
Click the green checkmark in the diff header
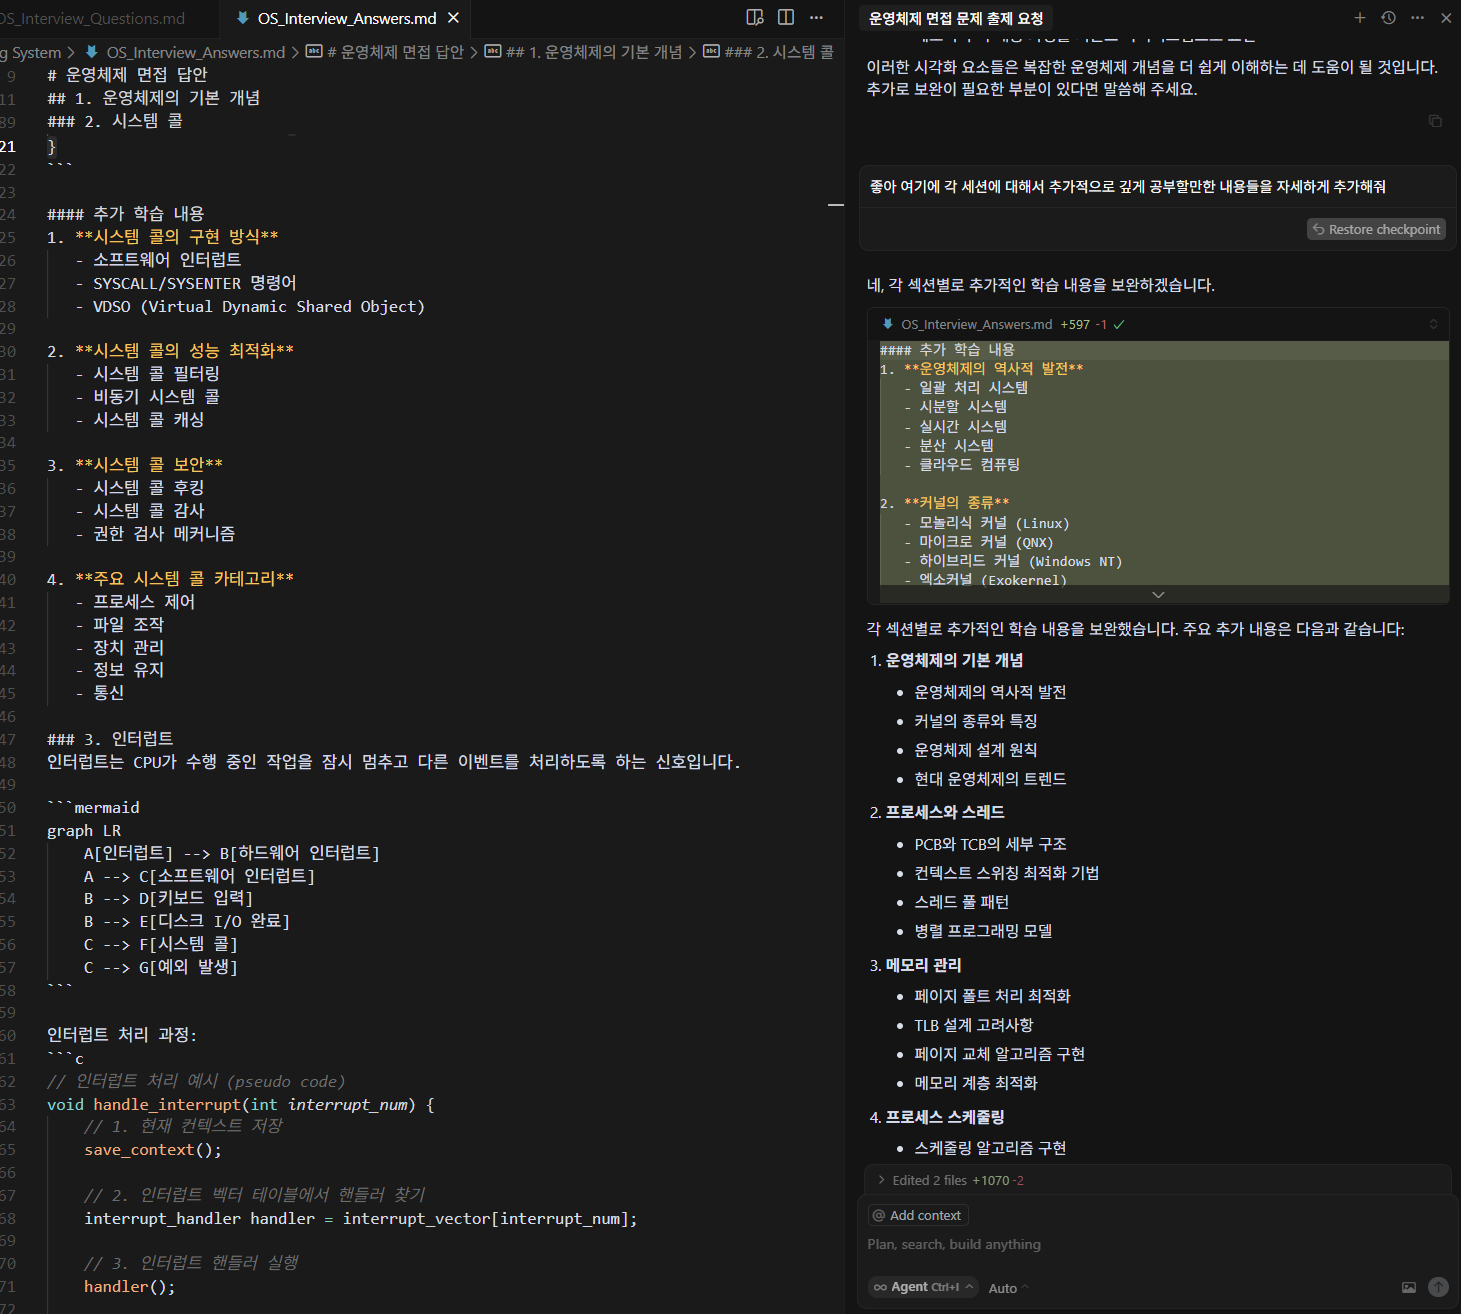(x=1119, y=324)
